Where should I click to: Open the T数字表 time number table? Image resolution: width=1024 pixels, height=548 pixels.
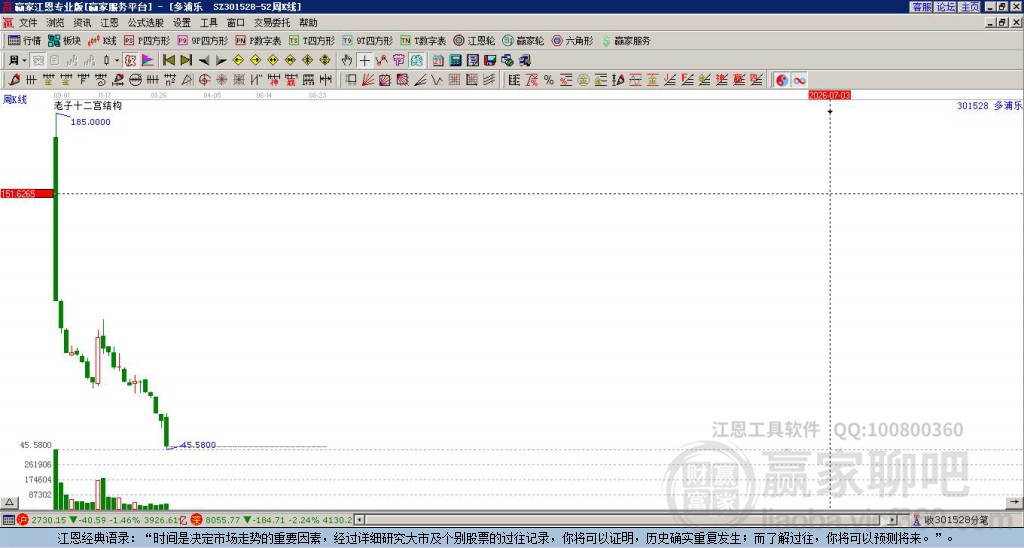coord(423,40)
